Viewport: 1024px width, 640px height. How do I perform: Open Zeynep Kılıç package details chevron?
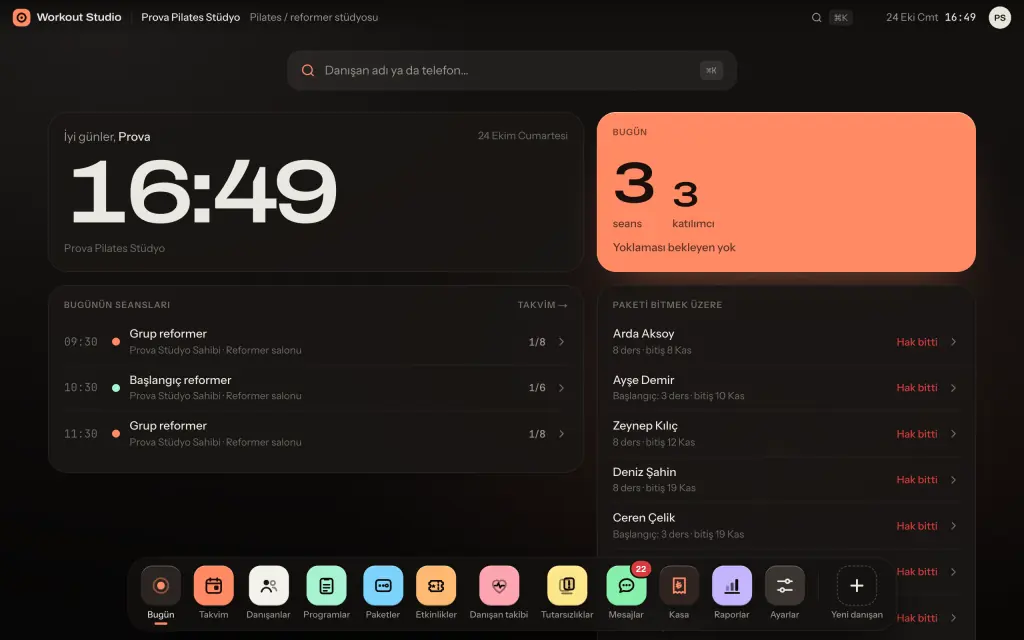tap(953, 434)
